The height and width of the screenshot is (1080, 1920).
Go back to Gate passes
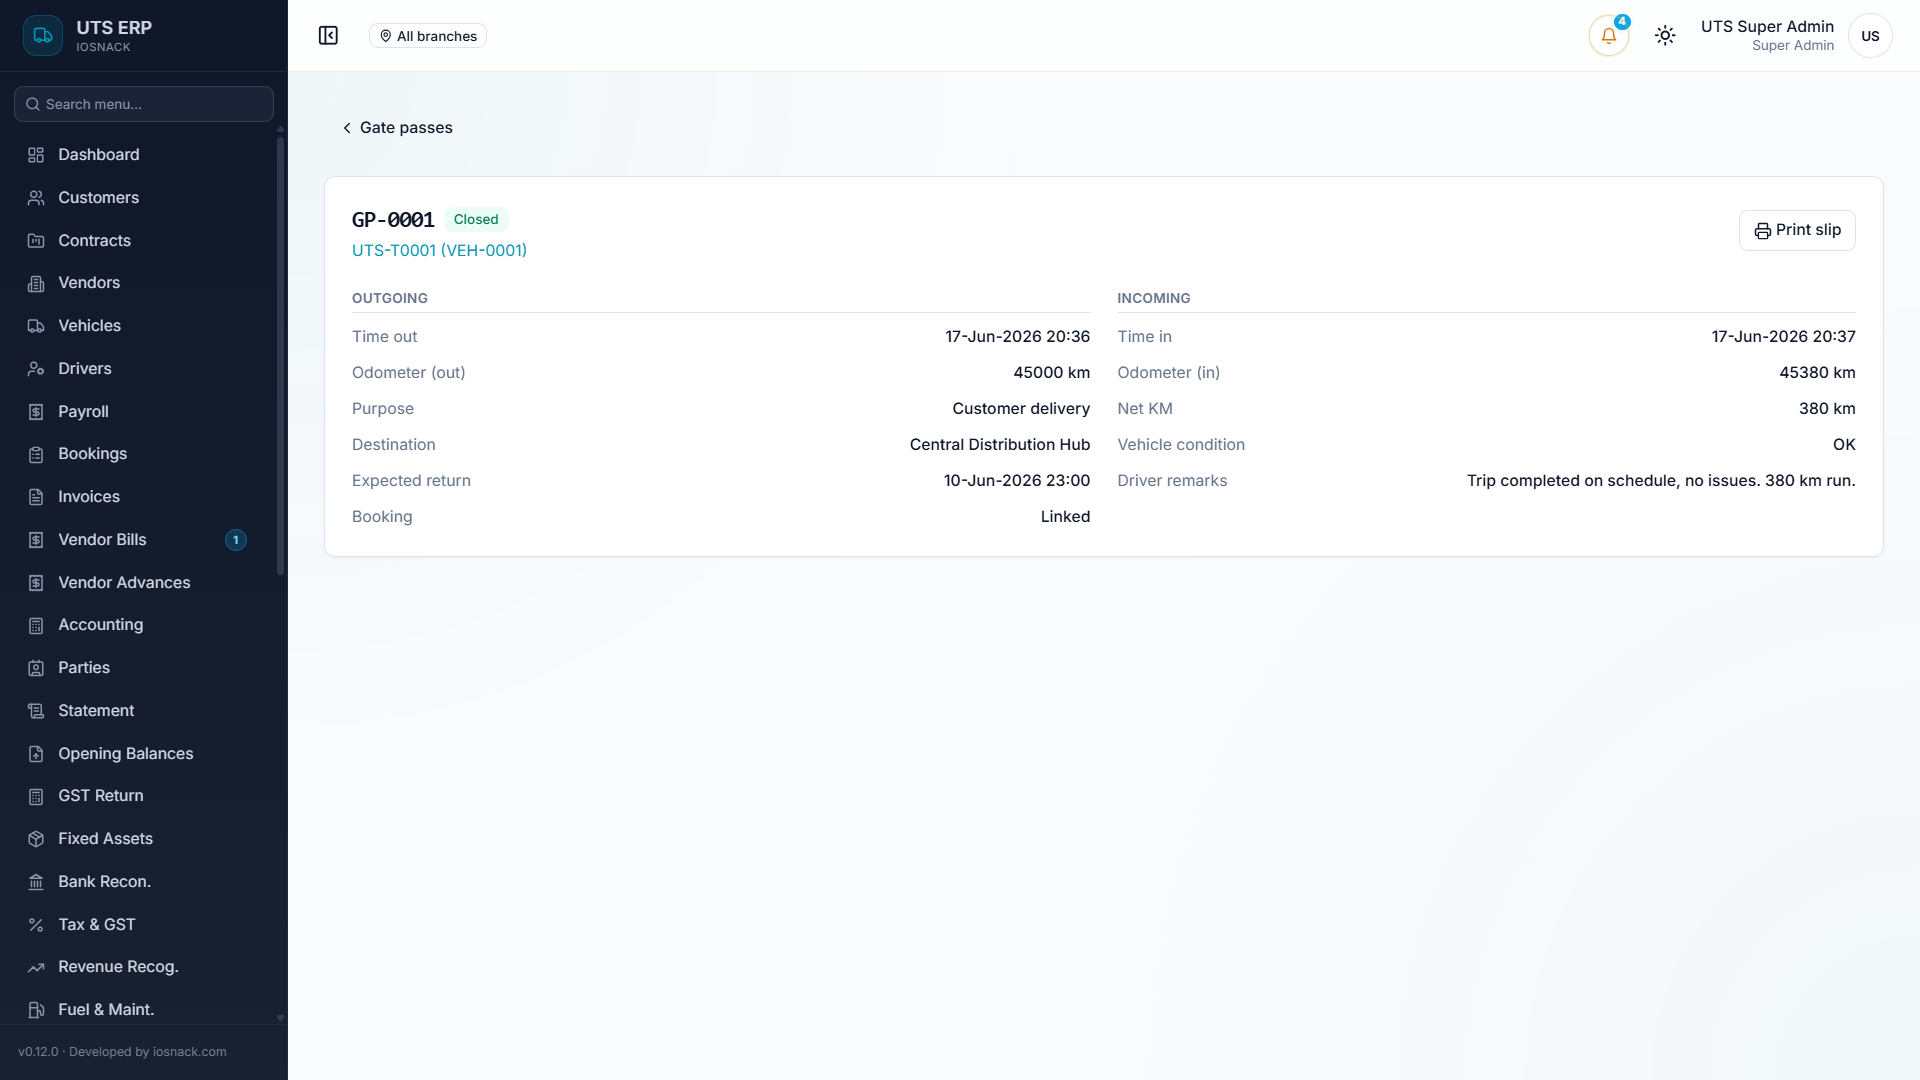(x=398, y=128)
